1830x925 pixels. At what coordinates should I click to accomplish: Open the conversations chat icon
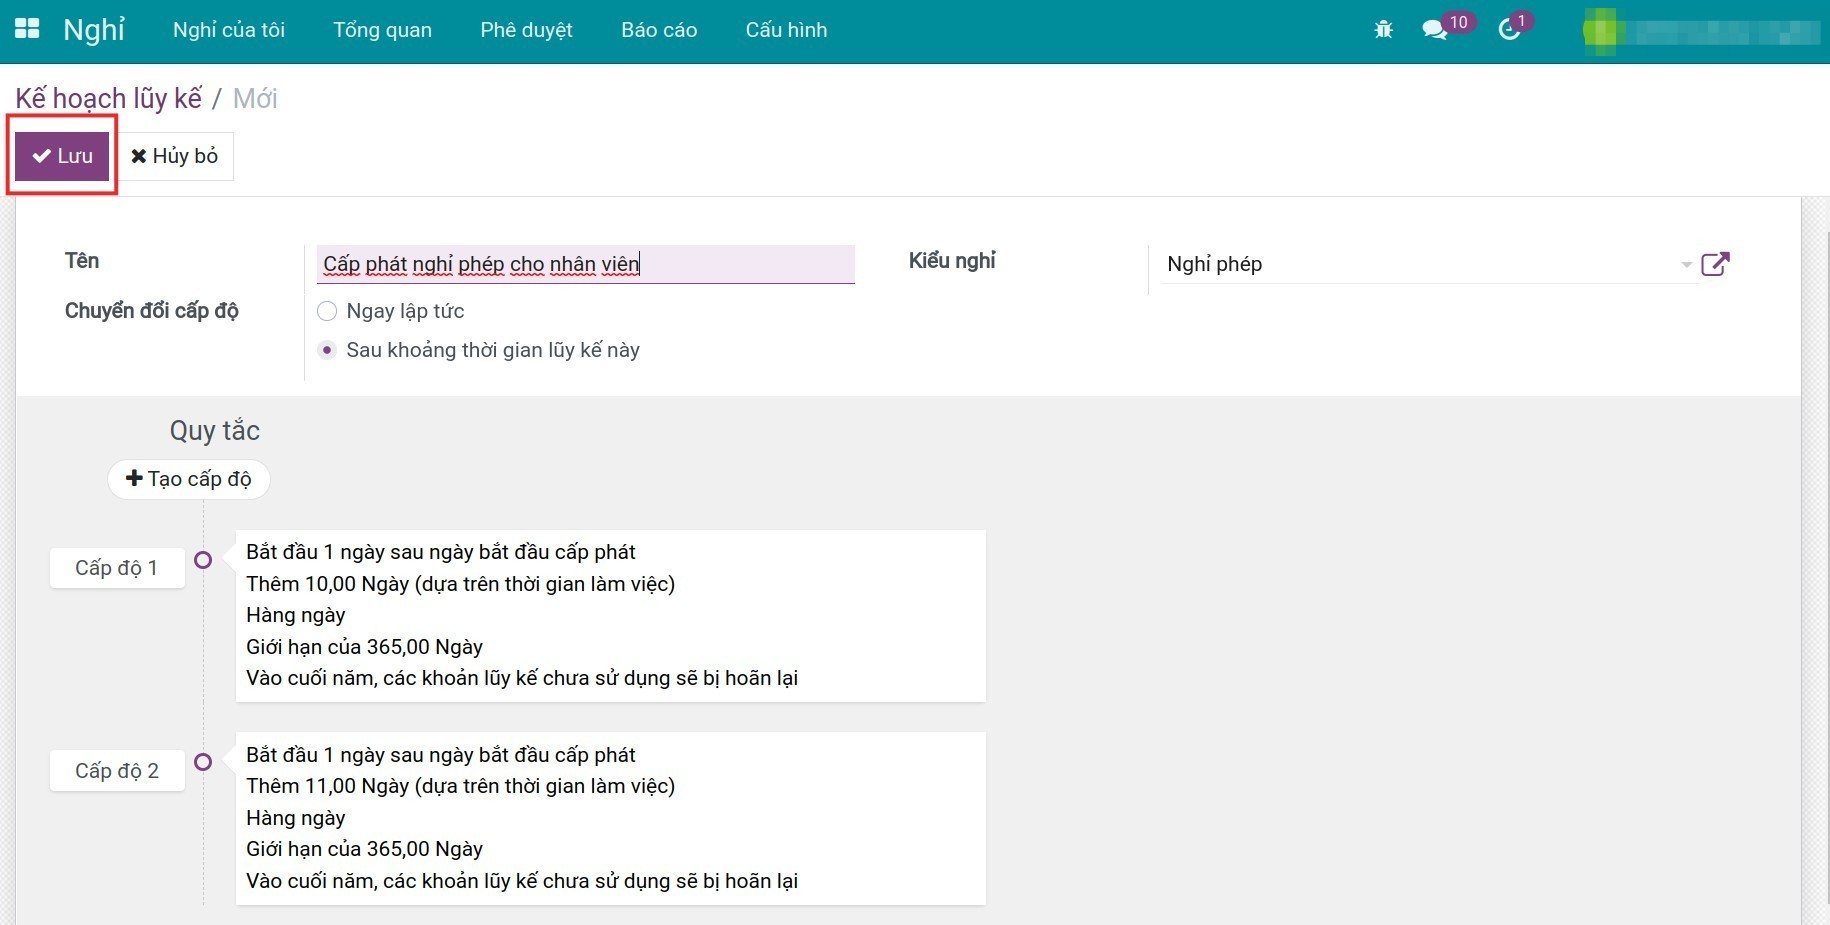(1435, 30)
